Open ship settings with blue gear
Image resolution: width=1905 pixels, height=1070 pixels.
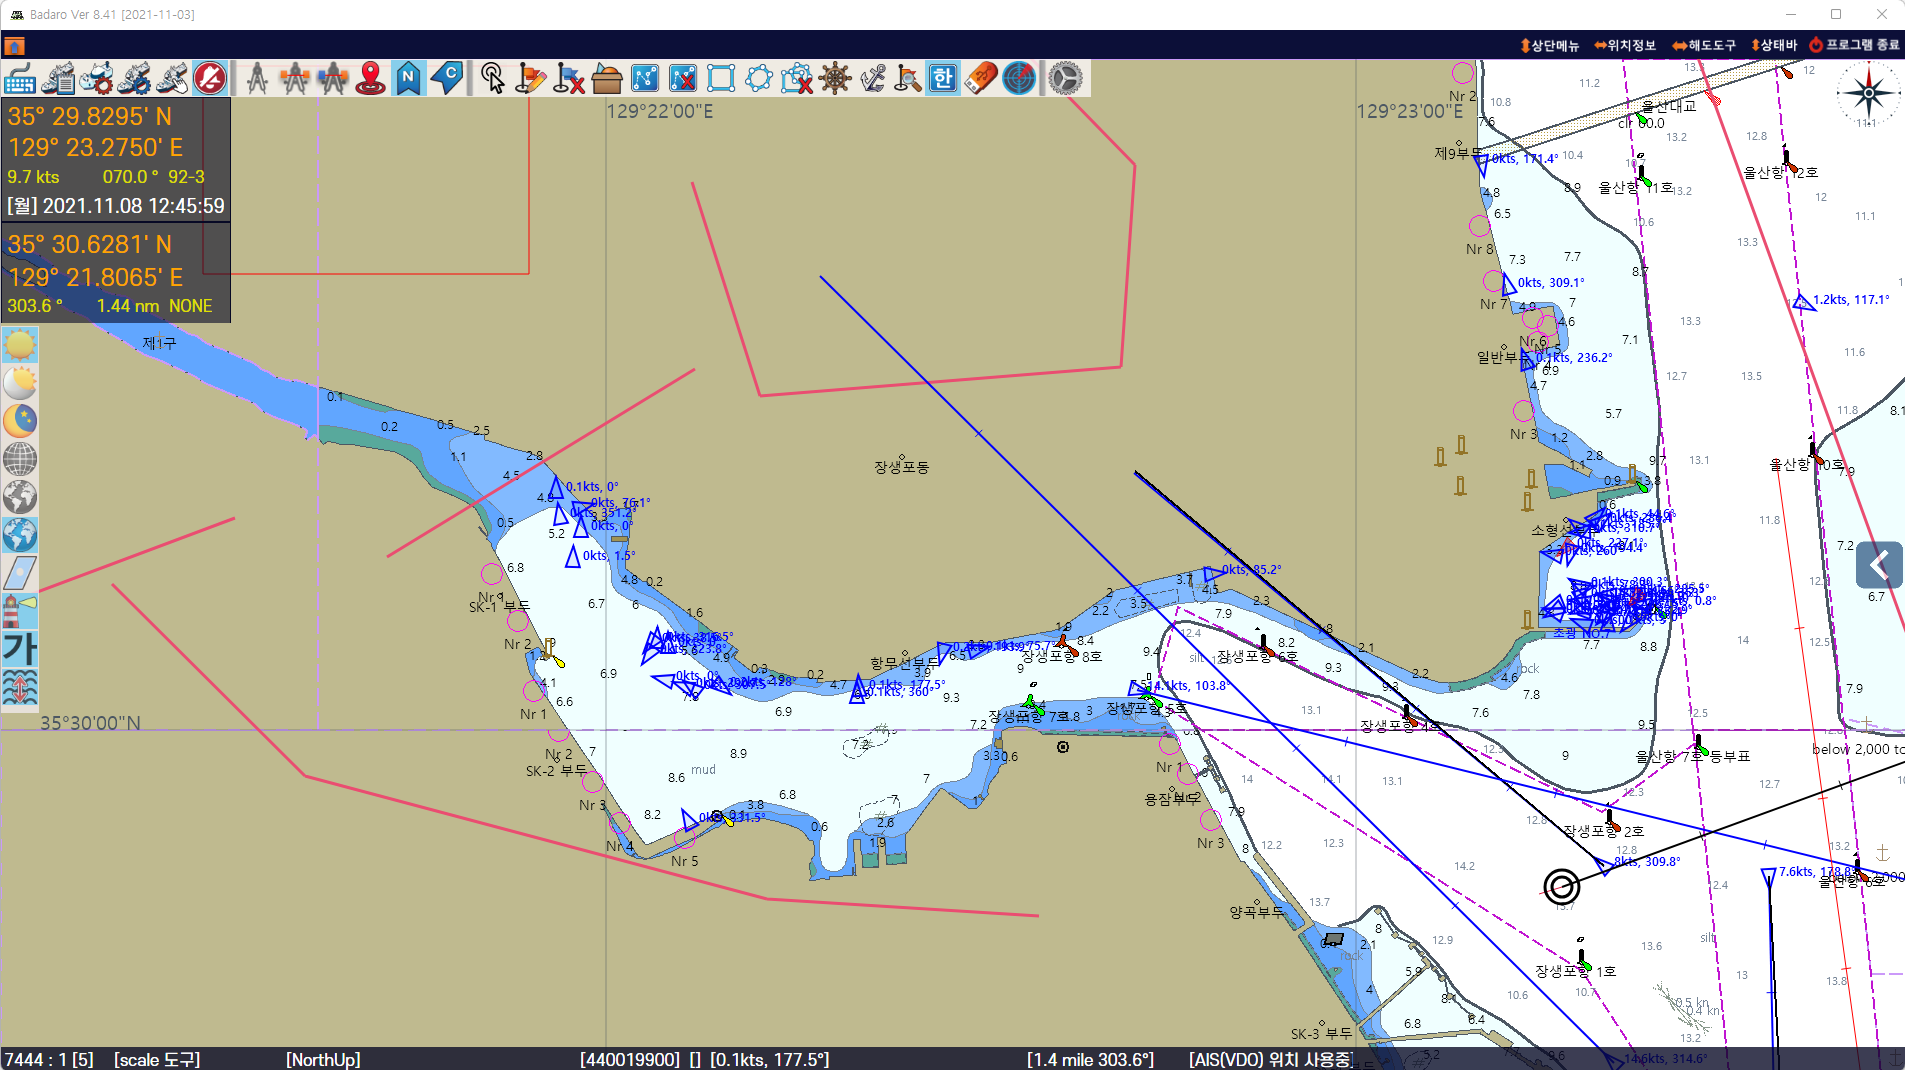point(134,78)
